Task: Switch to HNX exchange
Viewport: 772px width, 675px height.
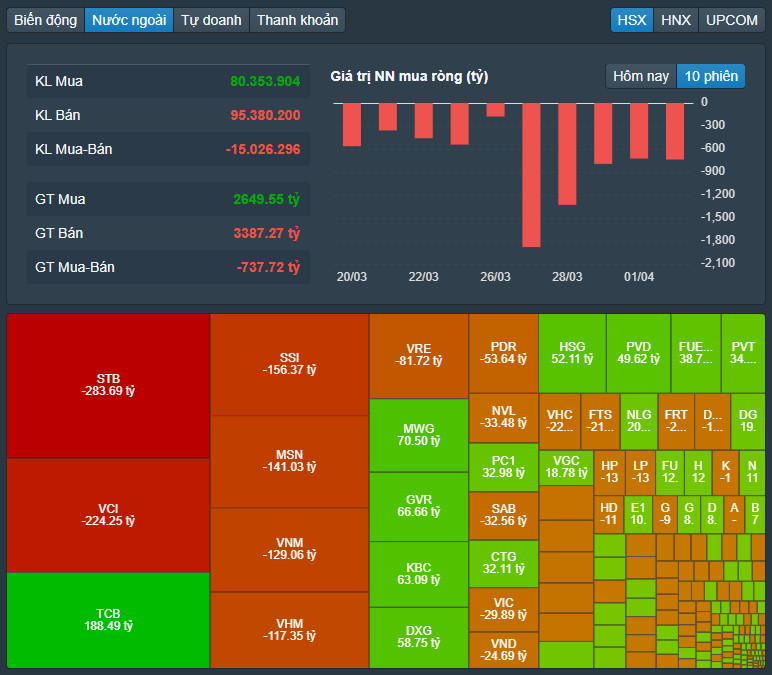Action: (676, 20)
